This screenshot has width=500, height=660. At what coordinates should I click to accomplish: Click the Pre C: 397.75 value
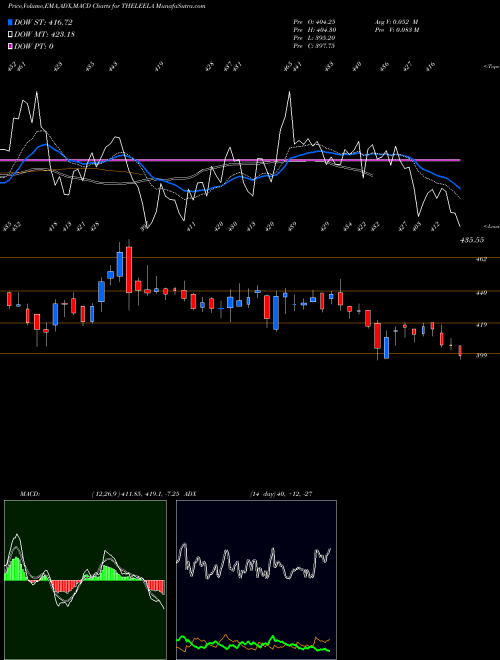(314, 46)
